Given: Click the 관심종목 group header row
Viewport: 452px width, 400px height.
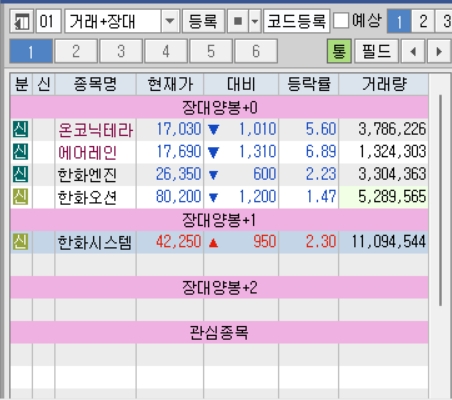Looking at the screenshot, I should (219, 332).
